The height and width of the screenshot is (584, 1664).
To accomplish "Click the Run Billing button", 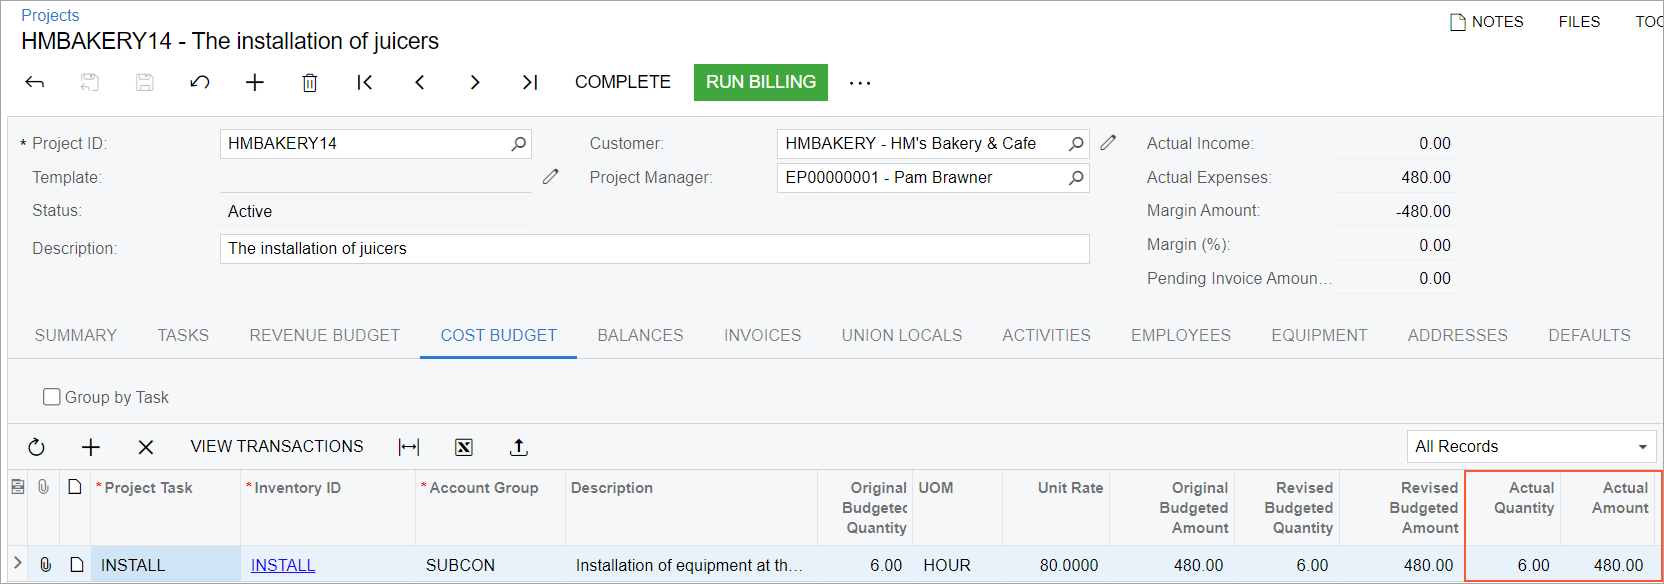I will pos(761,82).
